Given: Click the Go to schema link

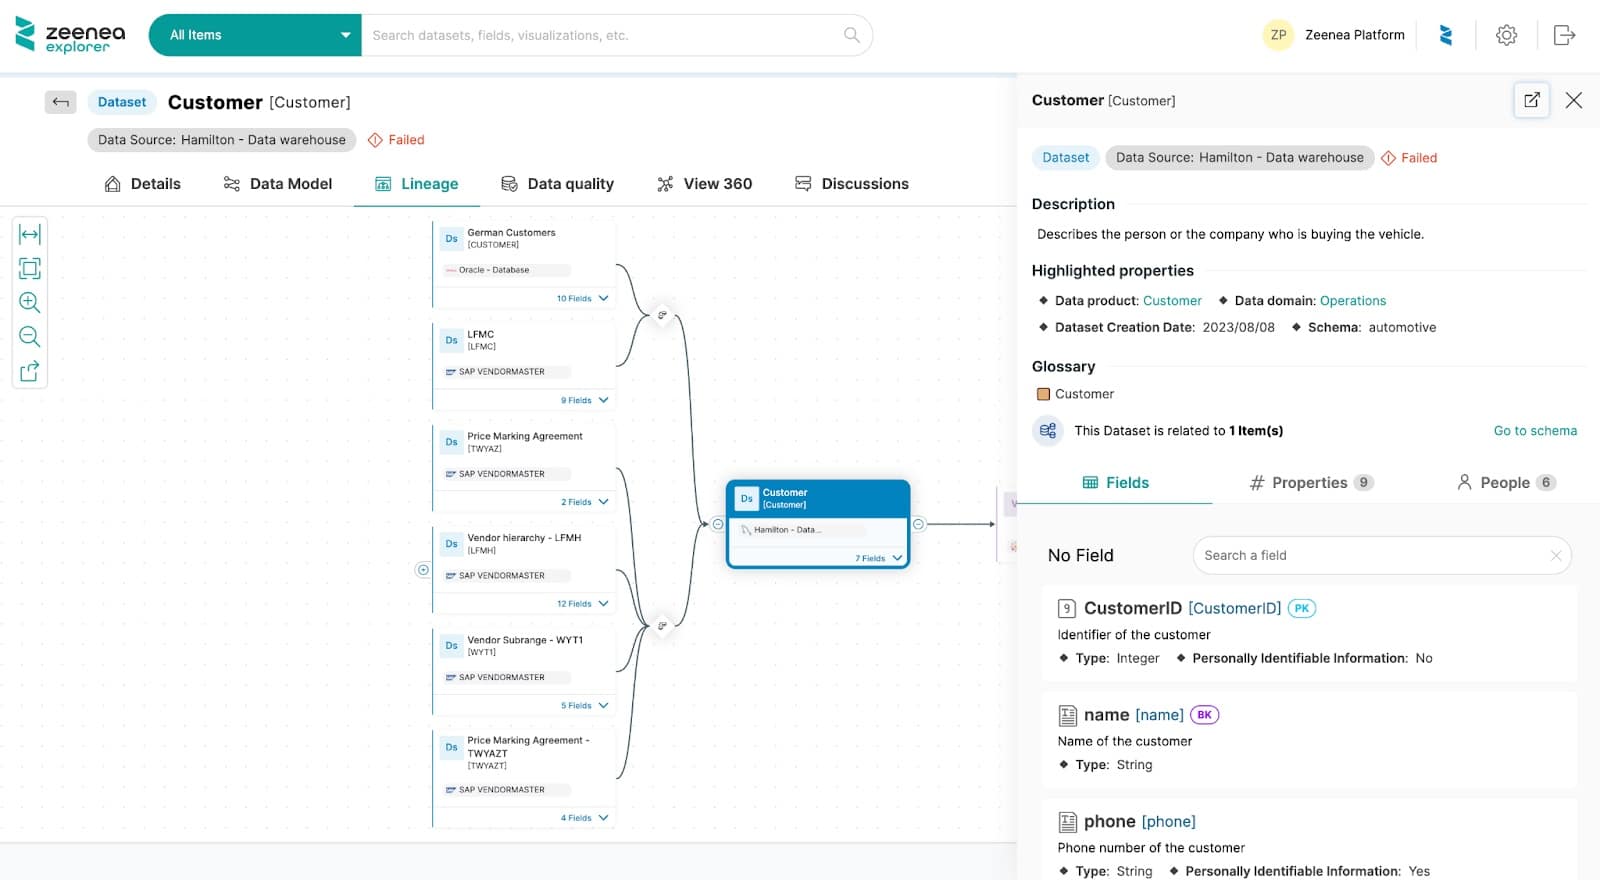Looking at the screenshot, I should pyautogui.click(x=1534, y=431).
